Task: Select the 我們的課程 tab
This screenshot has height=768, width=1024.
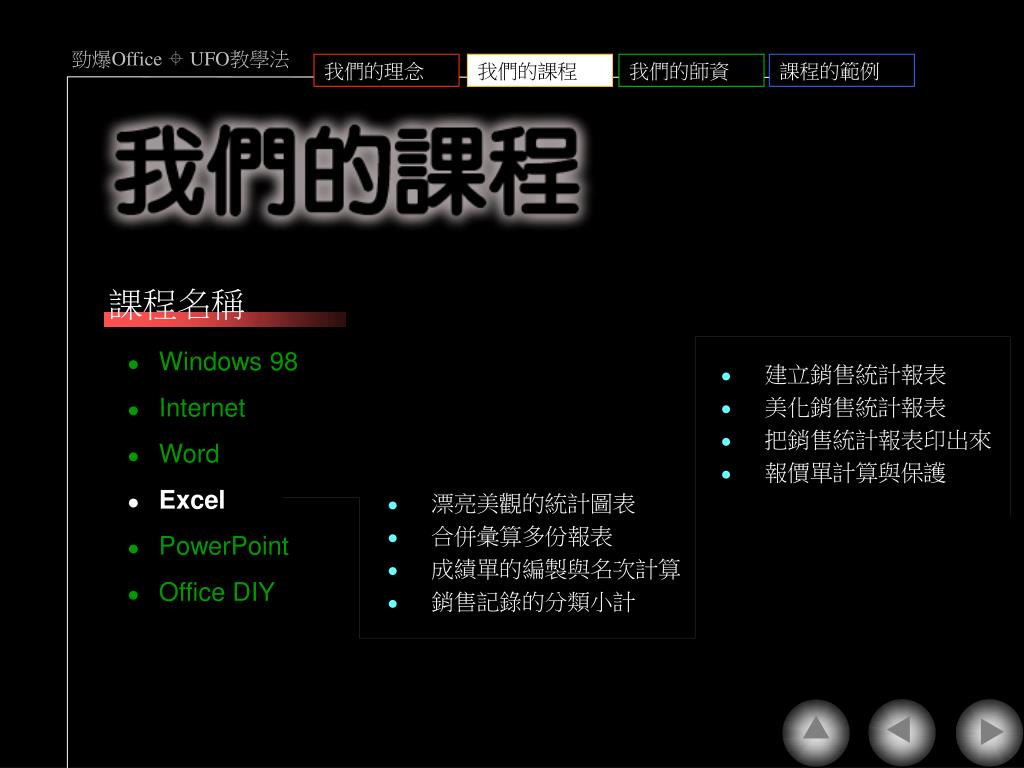Action: (x=539, y=71)
